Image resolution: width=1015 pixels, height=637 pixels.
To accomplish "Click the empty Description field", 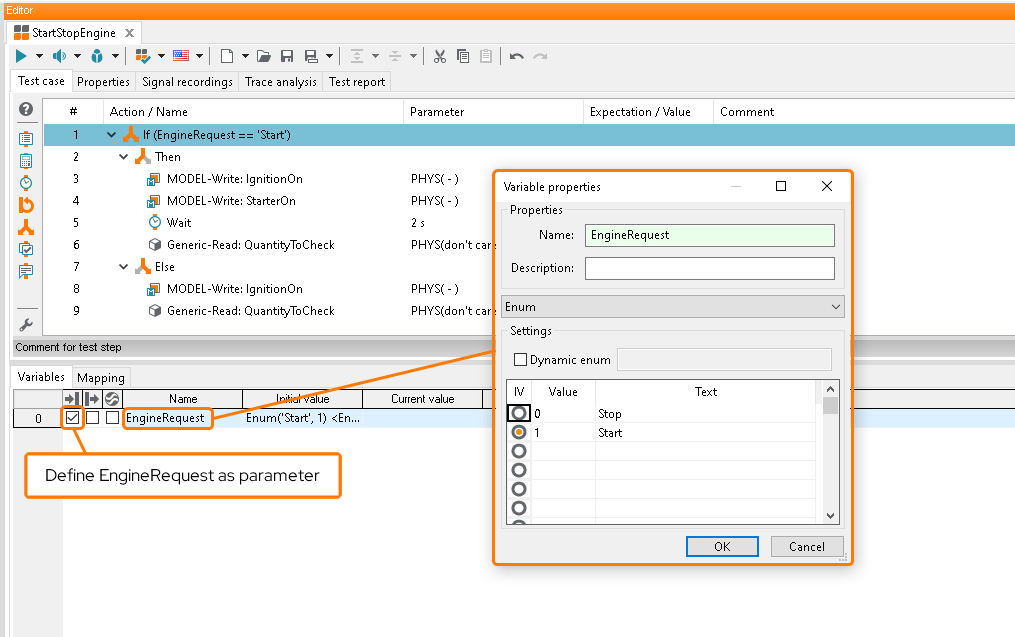I will pyautogui.click(x=709, y=268).
